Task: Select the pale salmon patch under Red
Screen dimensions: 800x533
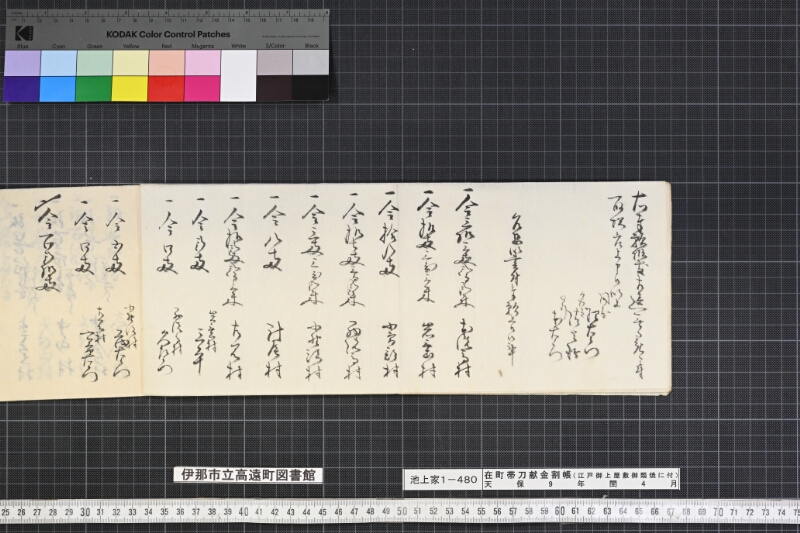Action: point(166,63)
